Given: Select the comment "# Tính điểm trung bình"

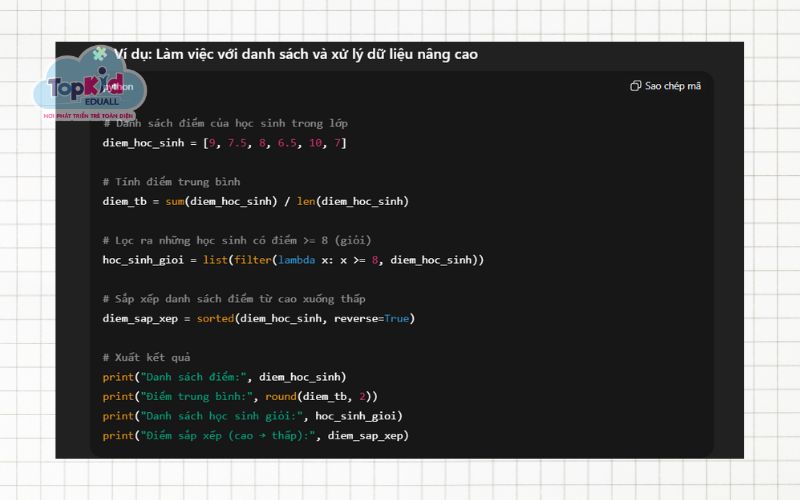Looking at the screenshot, I should click(x=171, y=182).
